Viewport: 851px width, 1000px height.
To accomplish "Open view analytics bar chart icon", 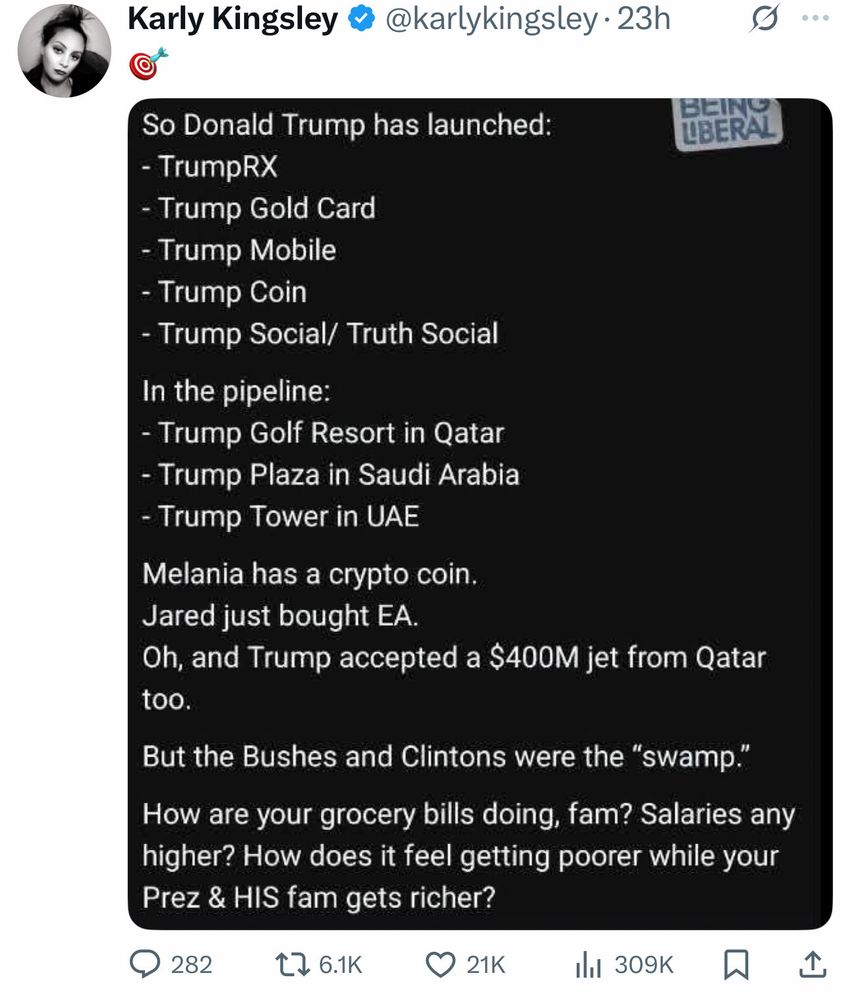I will pos(589,964).
